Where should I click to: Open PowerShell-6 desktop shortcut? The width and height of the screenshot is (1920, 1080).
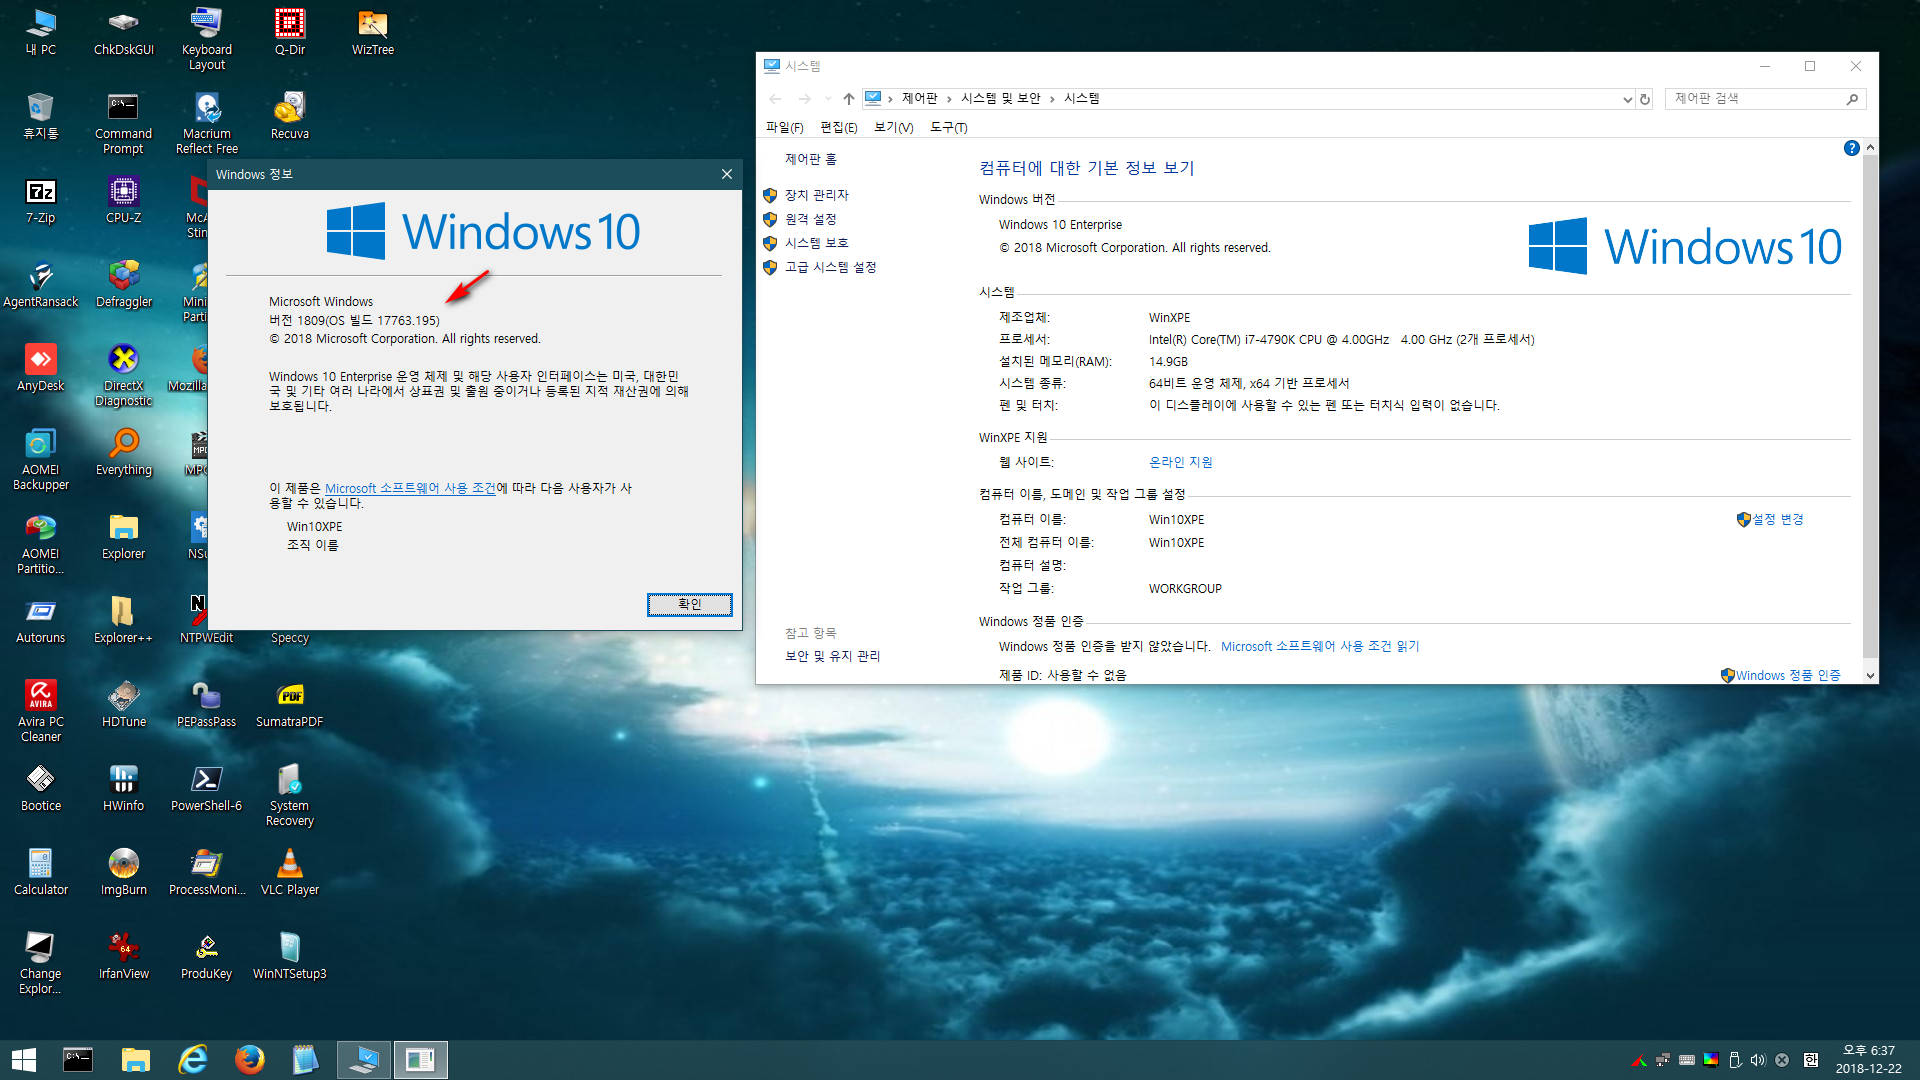[206, 788]
